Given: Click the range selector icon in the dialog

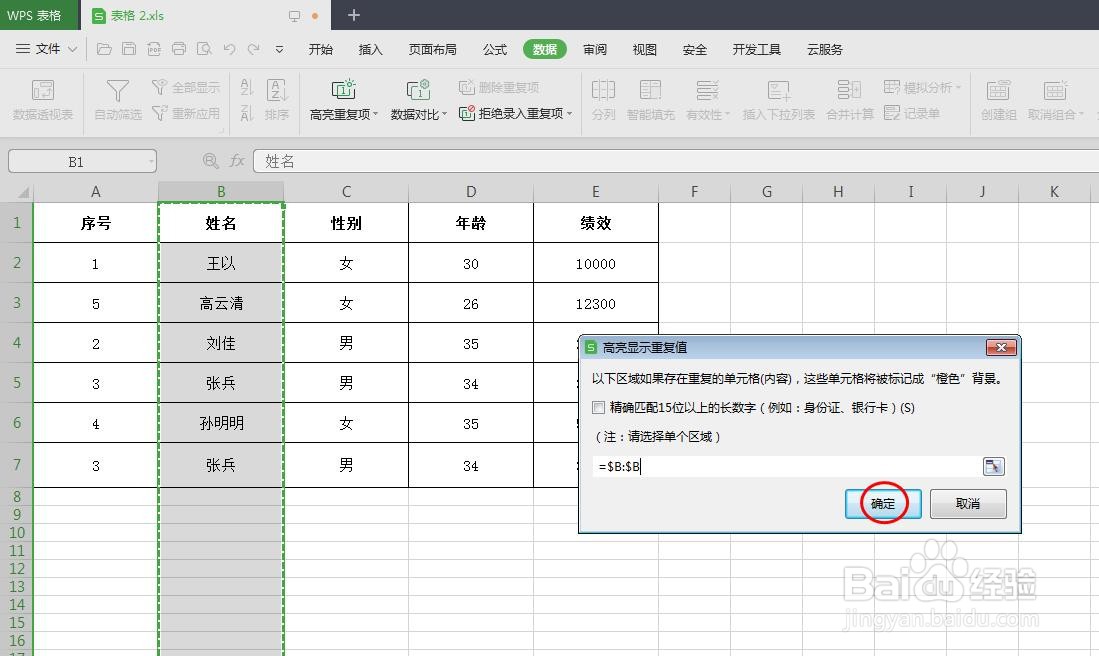Looking at the screenshot, I should coord(992,466).
